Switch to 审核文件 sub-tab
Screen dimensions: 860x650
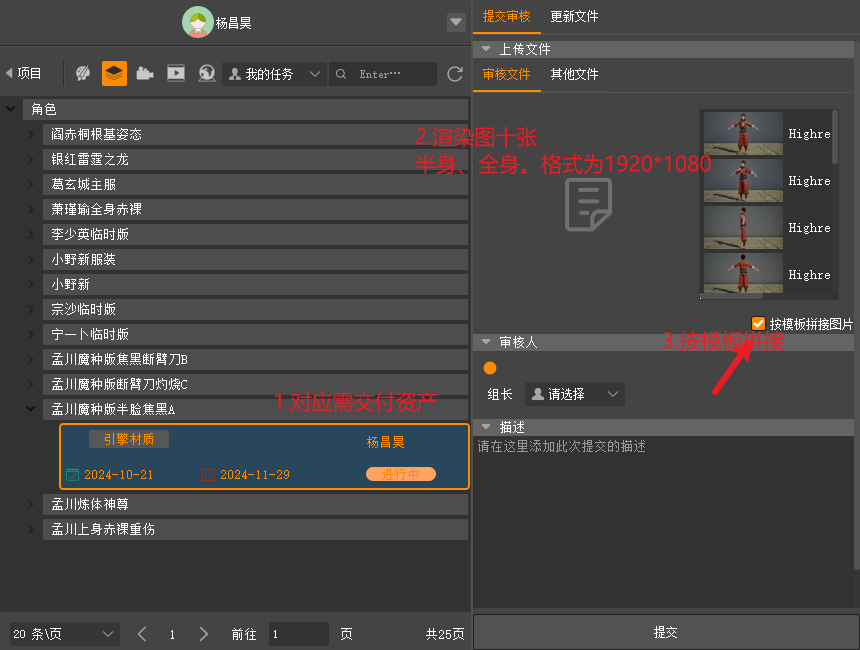pyautogui.click(x=507, y=75)
